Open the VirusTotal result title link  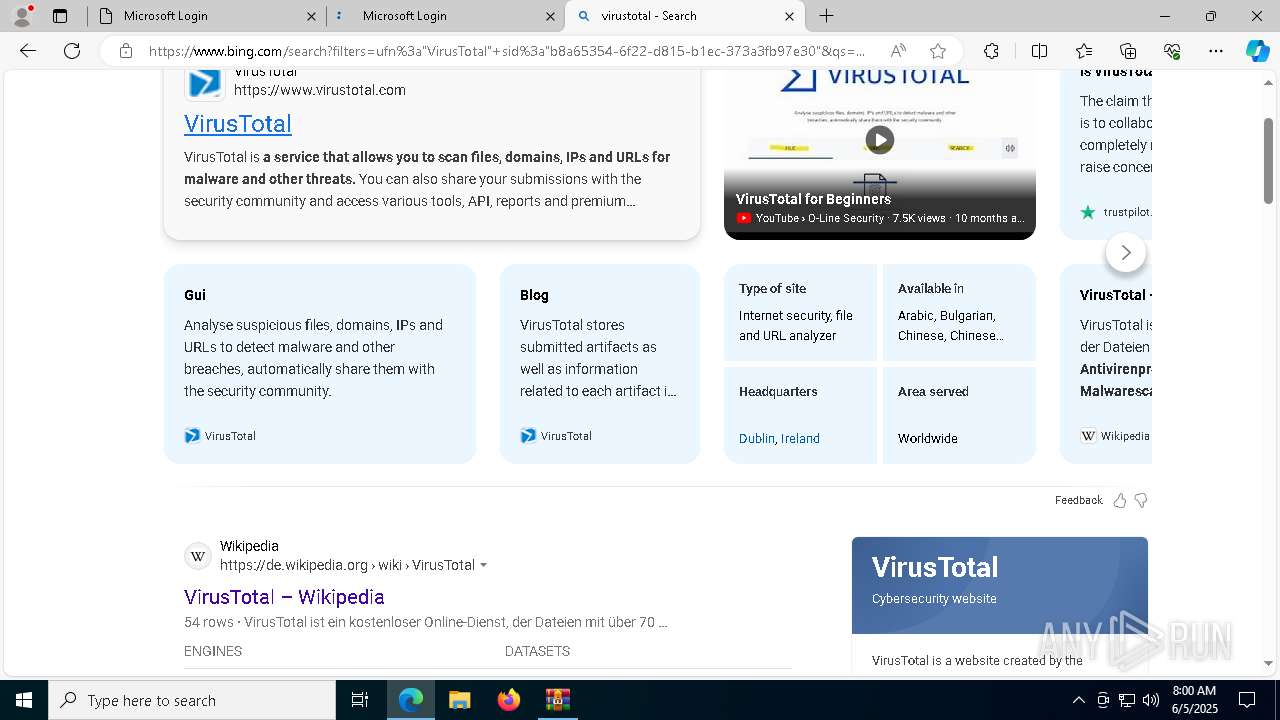[238, 124]
